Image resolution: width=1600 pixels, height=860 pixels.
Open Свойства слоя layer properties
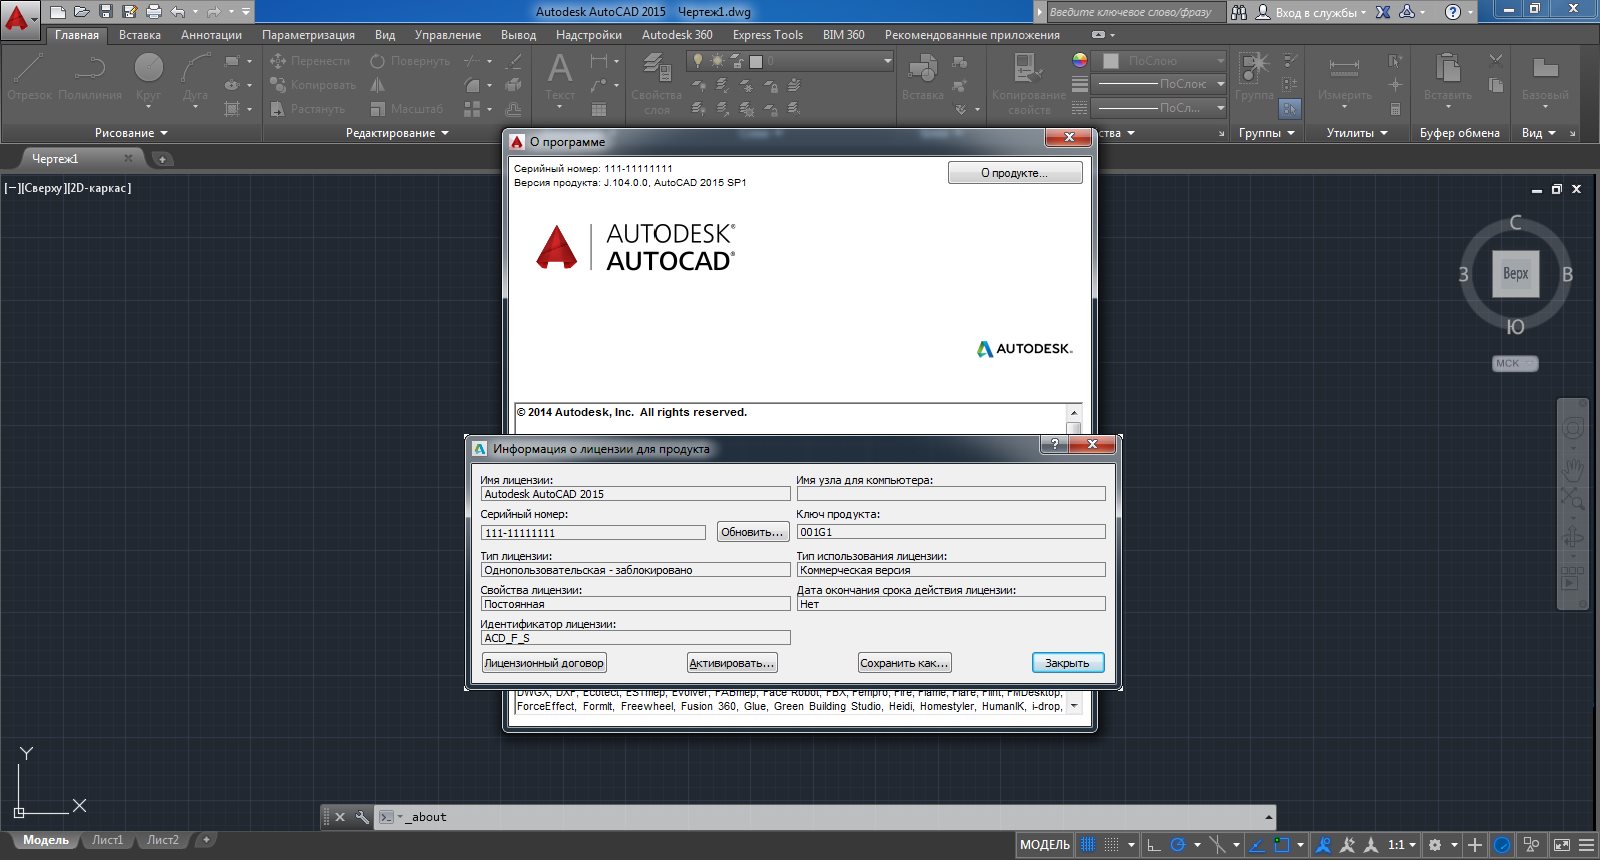click(x=656, y=84)
